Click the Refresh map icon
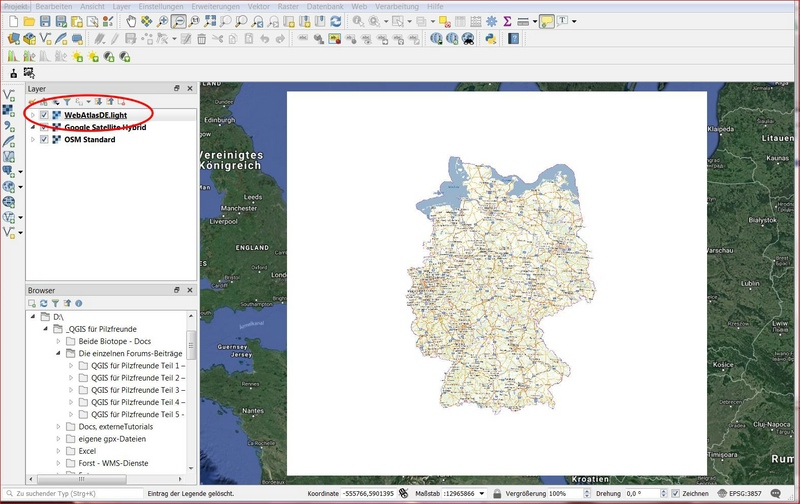 pos(336,21)
